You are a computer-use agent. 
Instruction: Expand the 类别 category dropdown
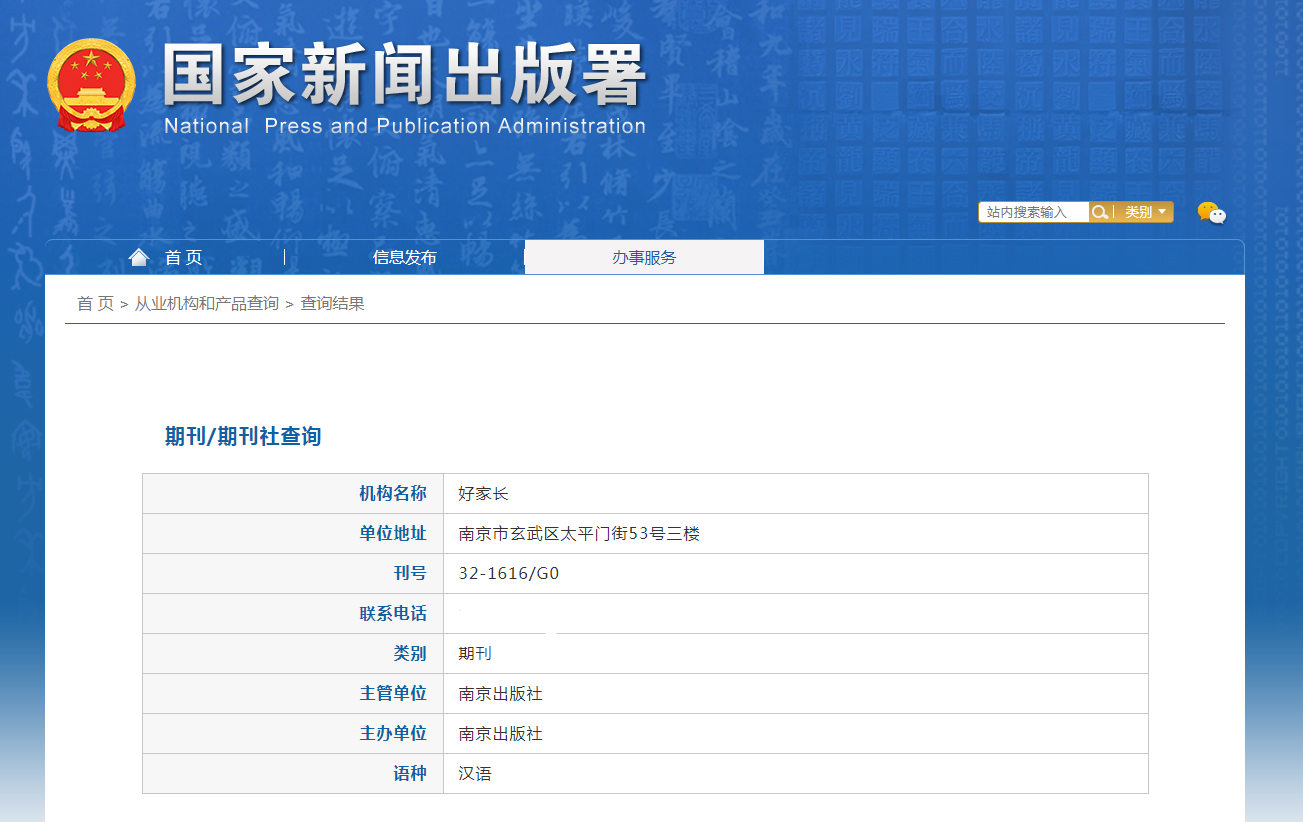[x=1144, y=212]
